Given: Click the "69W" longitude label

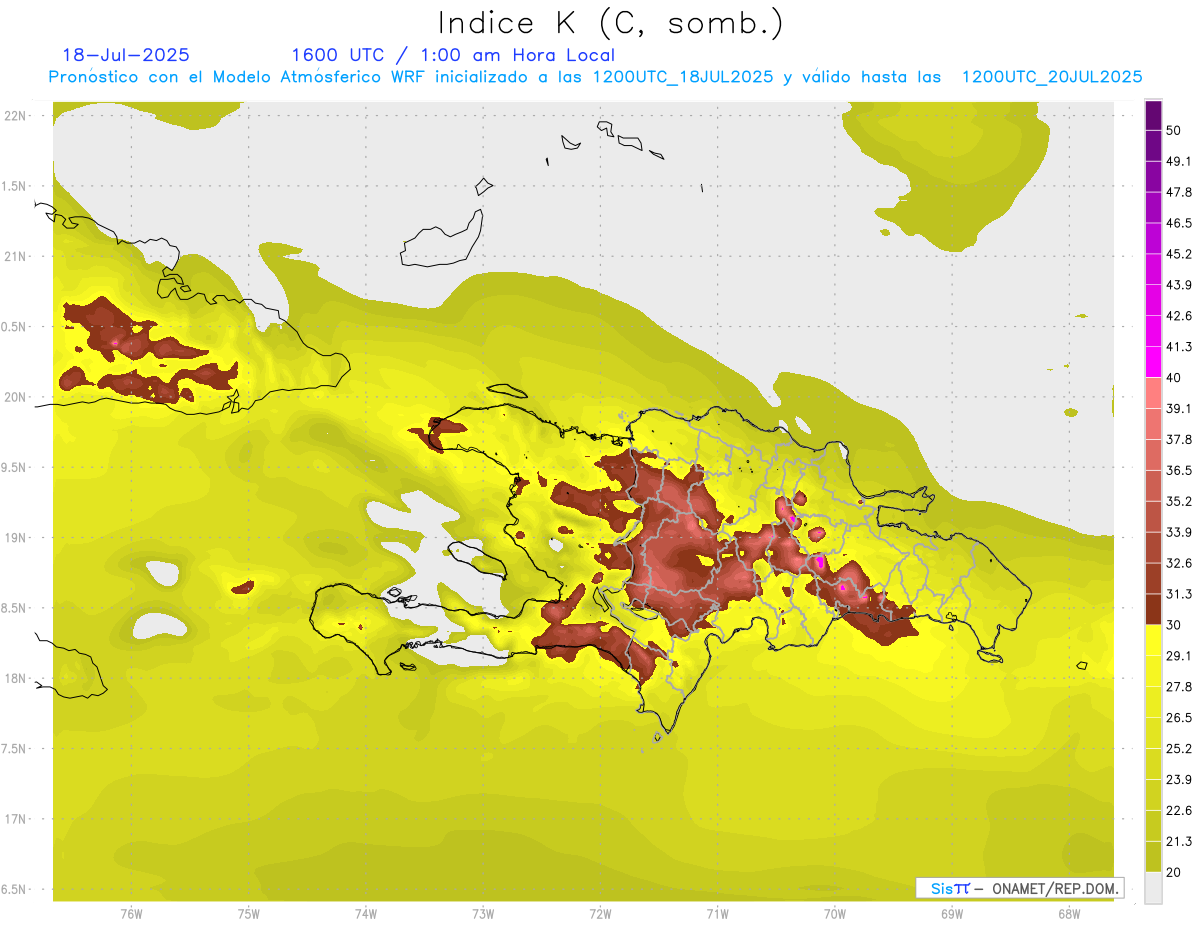Looking at the screenshot, I should [952, 913].
